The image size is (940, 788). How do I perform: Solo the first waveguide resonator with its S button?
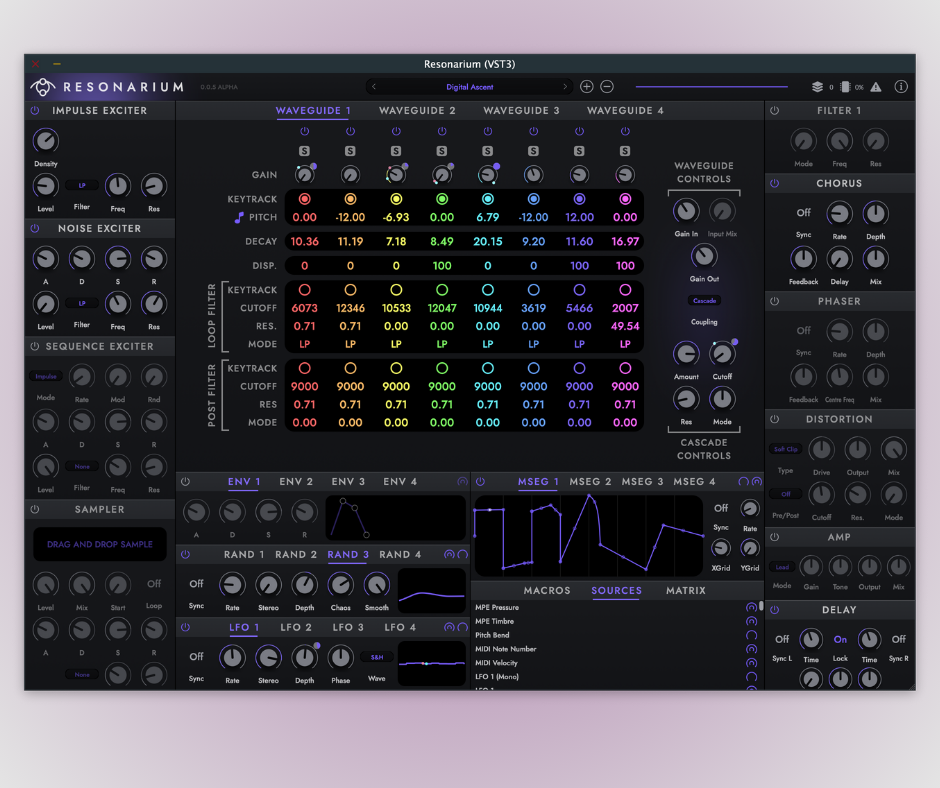(304, 150)
